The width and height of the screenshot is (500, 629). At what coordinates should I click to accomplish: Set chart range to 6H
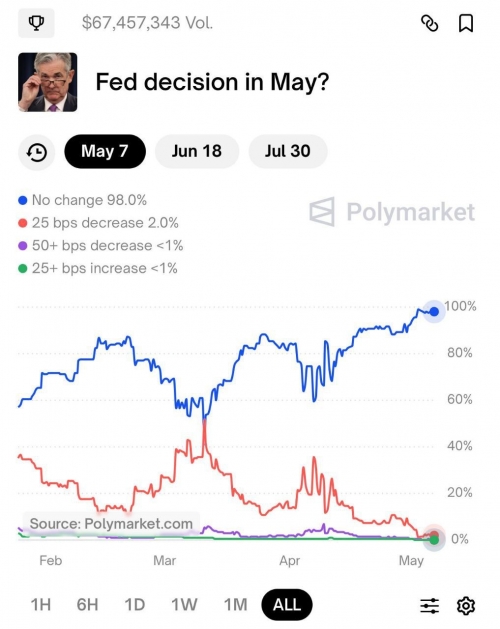point(87,605)
